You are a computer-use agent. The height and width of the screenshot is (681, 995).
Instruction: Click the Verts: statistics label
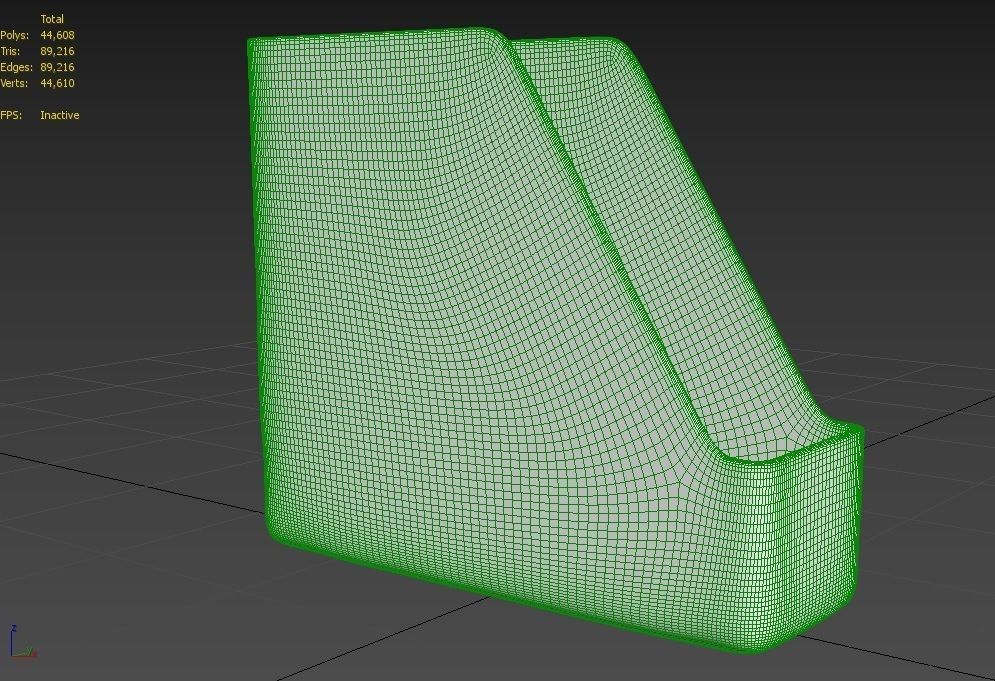15,83
